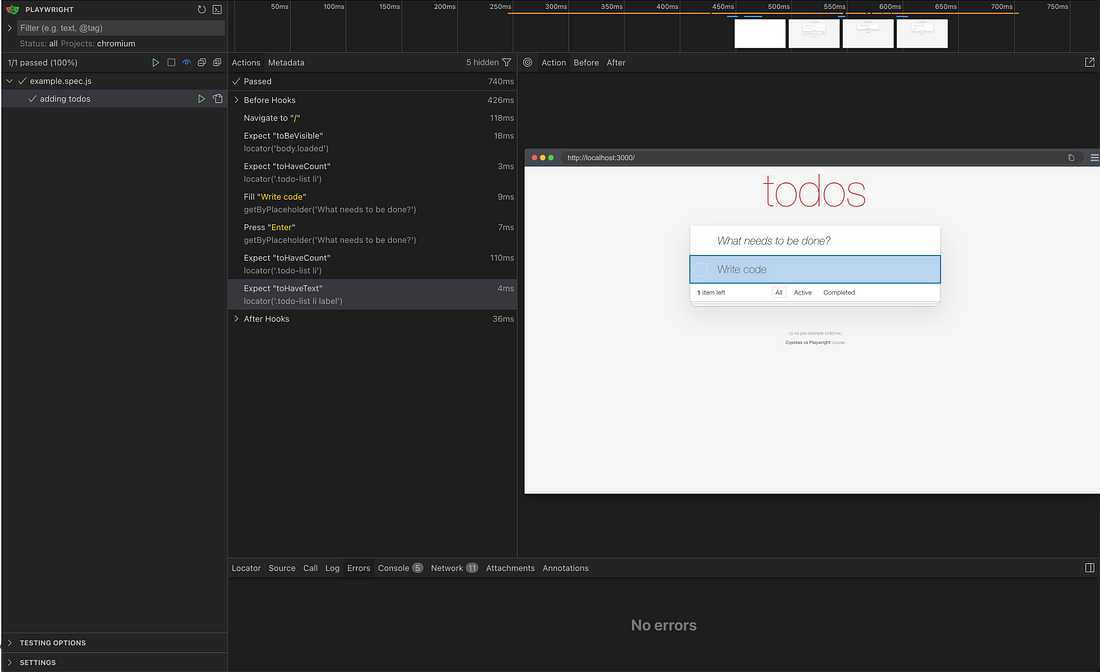Open the hidden actions filter funnel
The image size is (1100, 672).
507,62
